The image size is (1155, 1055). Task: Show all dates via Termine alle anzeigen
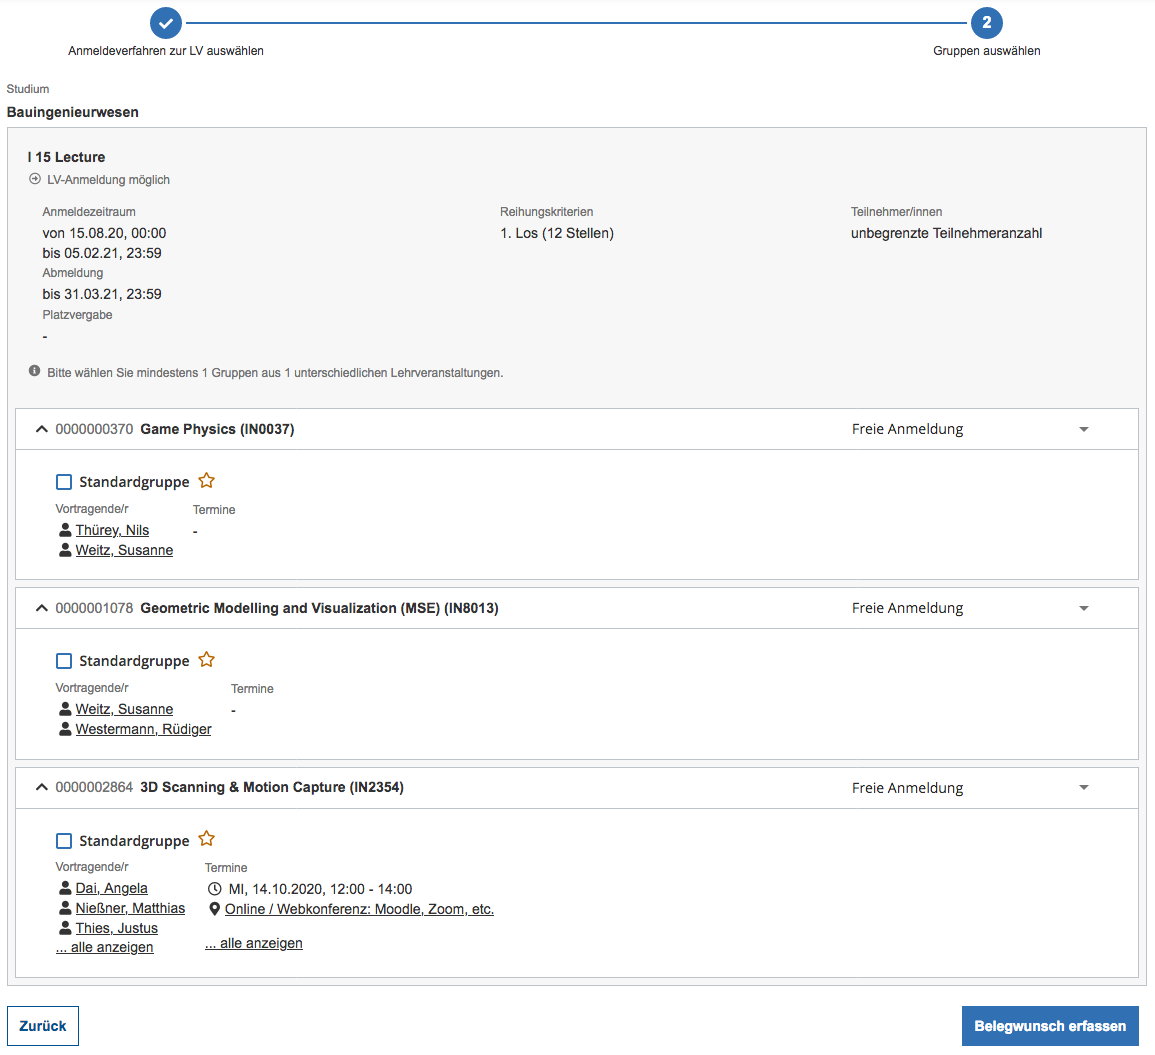click(x=254, y=943)
